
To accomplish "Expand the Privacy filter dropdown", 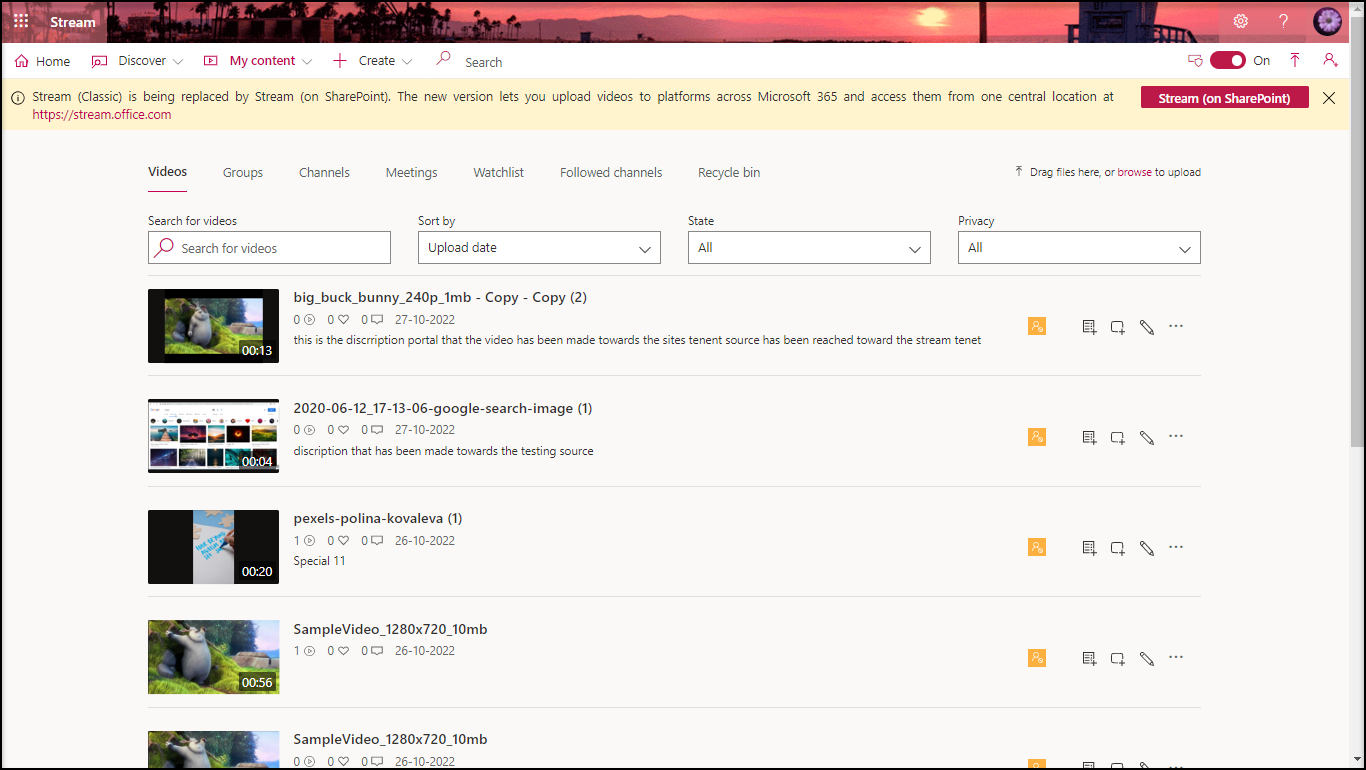I will click(x=1079, y=248).
